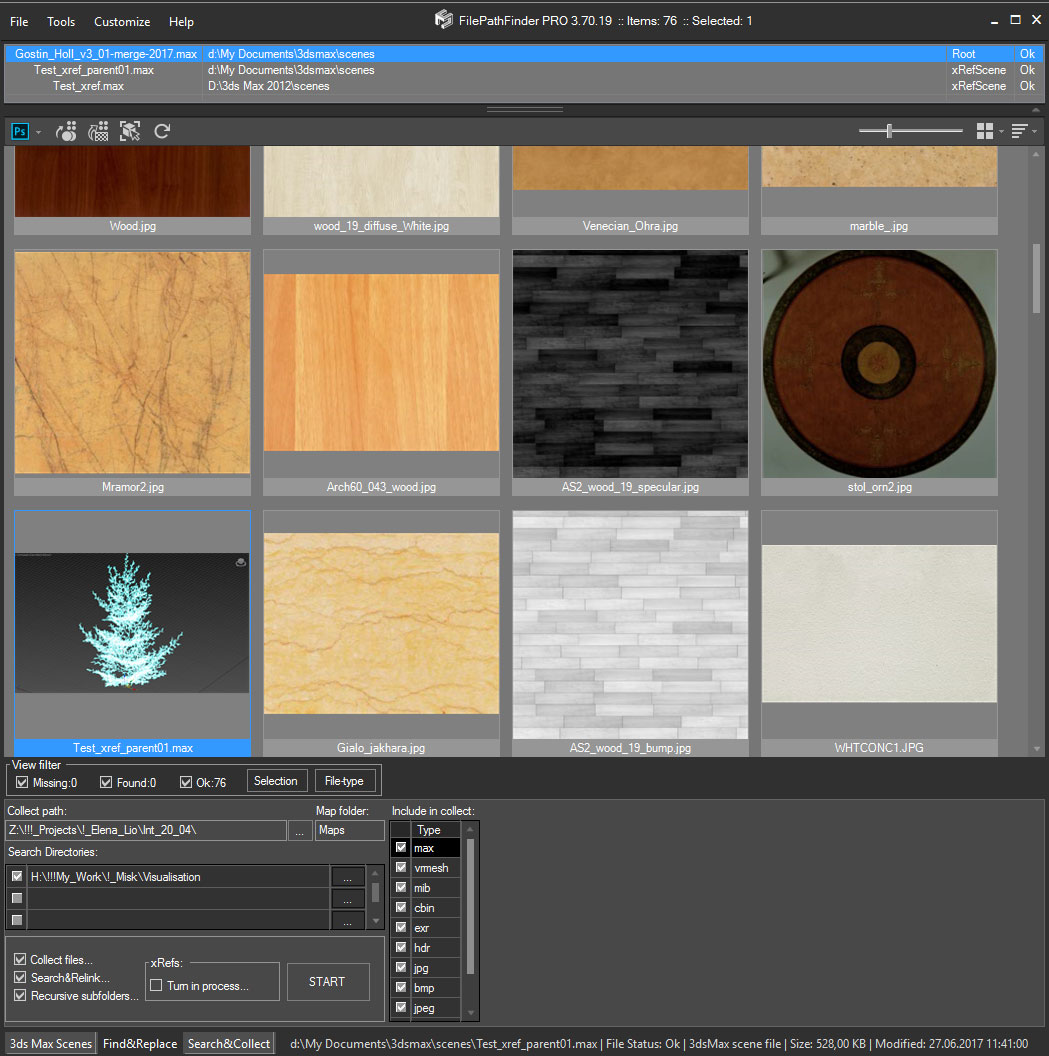Click the select objects by material icon
The width and height of the screenshot is (1049, 1056).
click(x=66, y=131)
